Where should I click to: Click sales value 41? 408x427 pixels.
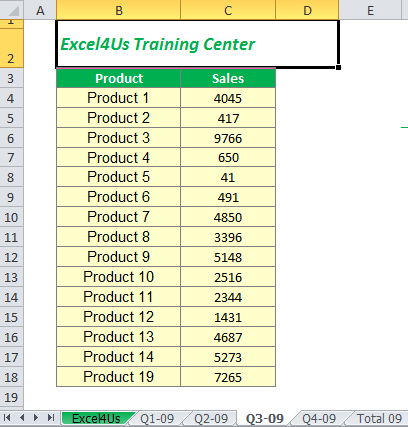pyautogui.click(x=228, y=177)
